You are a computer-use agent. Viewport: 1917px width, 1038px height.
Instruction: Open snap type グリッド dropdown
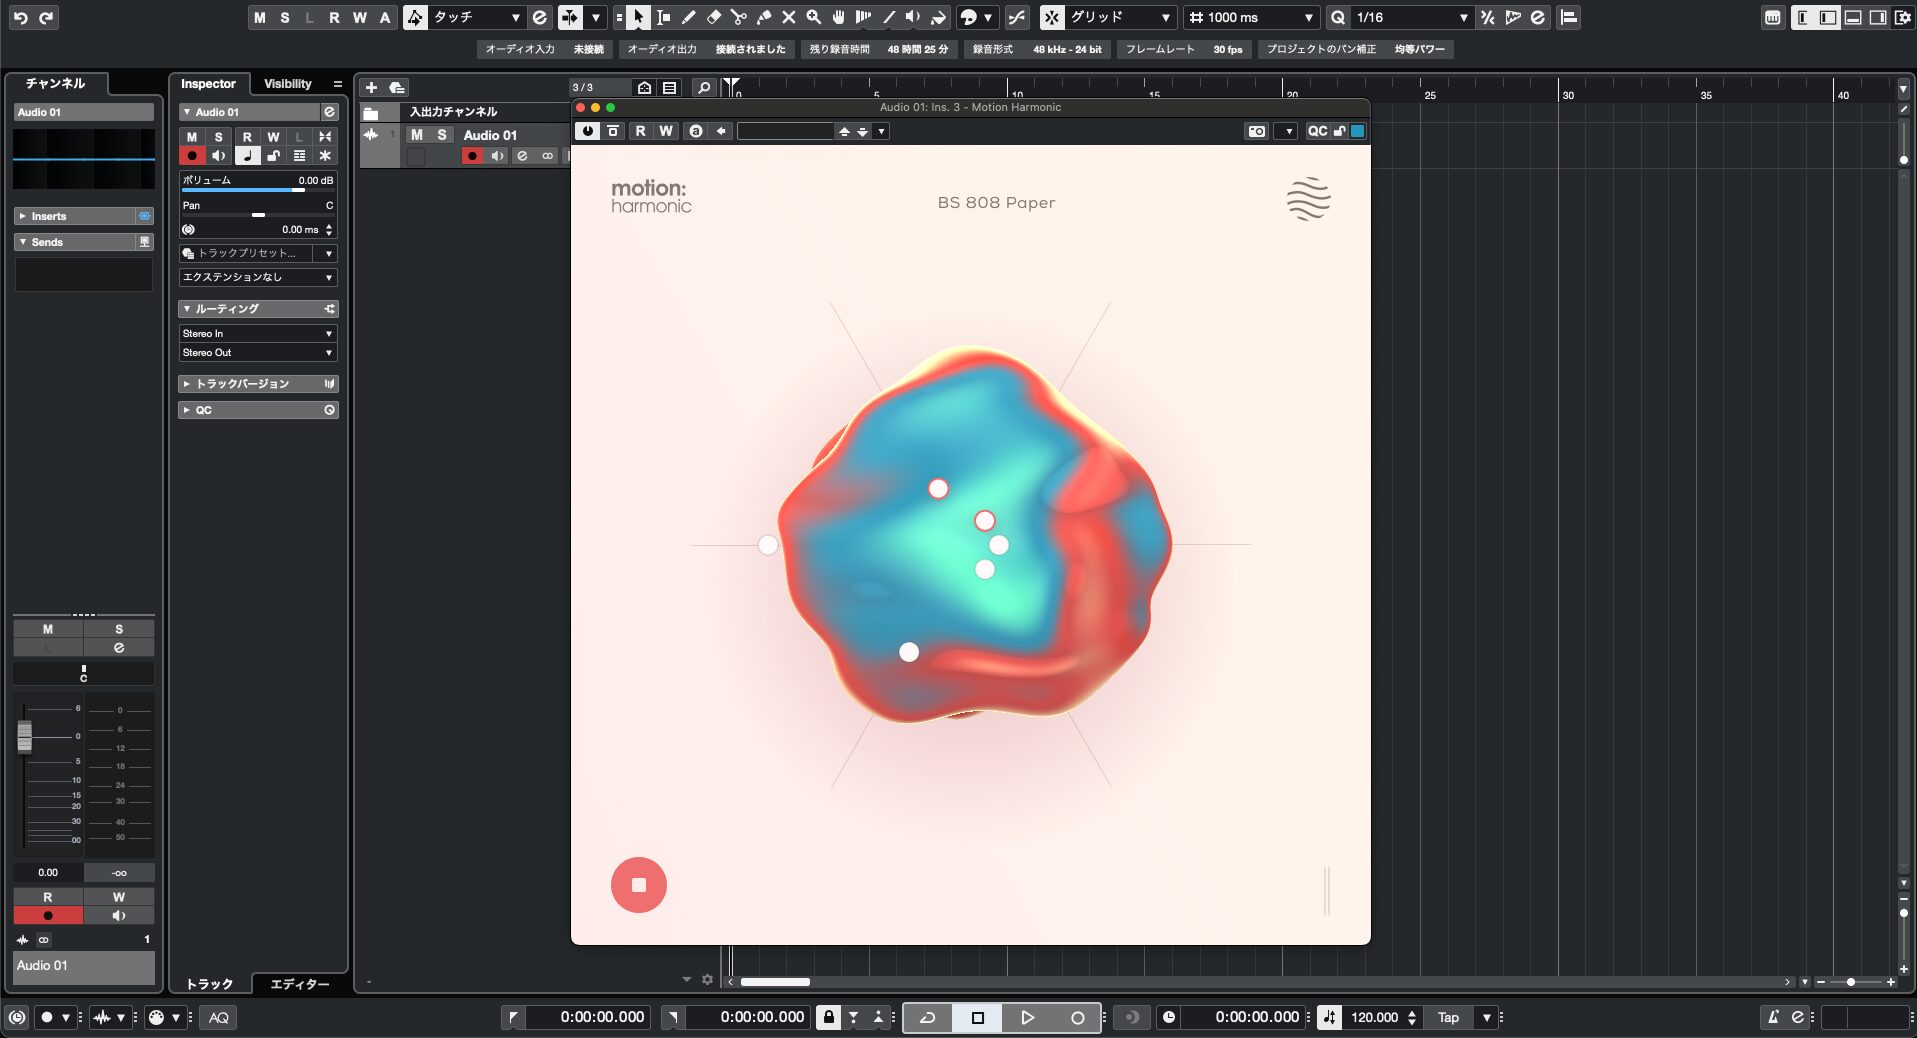tap(1120, 17)
